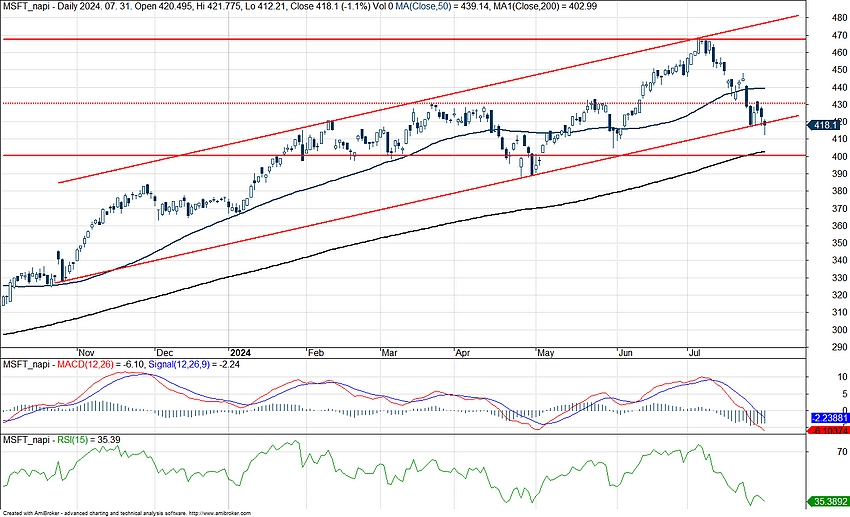Click the MACD value label -6.10374
Image resolution: width=850 pixels, height=517 pixels.
[x=828, y=430]
